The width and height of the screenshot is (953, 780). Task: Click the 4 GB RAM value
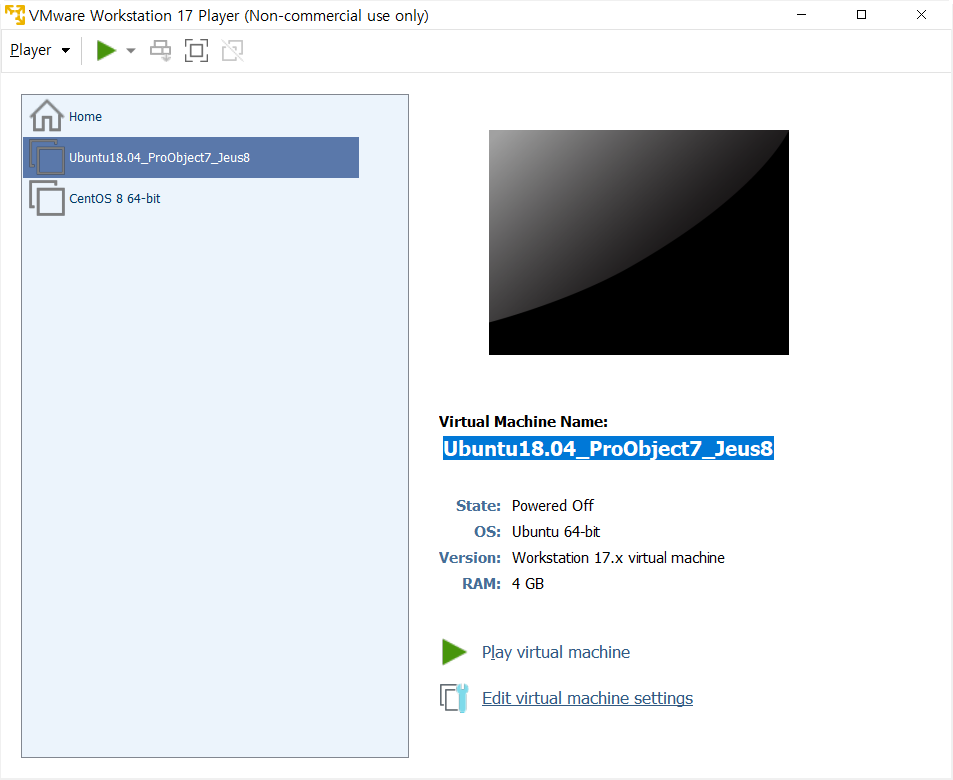528,584
